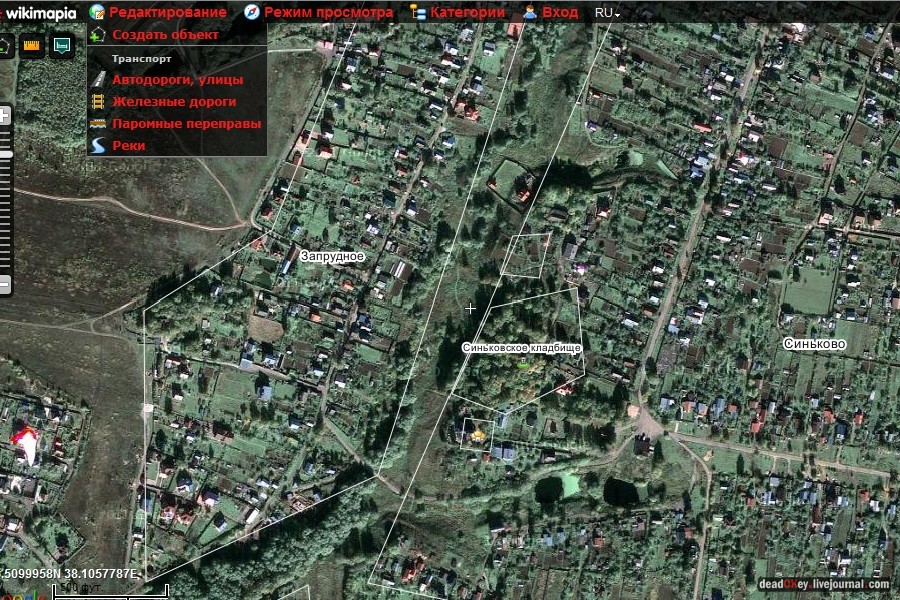Viewport: 900px width, 600px height.
Task: Expand the Категории menu
Action: pos(467,12)
